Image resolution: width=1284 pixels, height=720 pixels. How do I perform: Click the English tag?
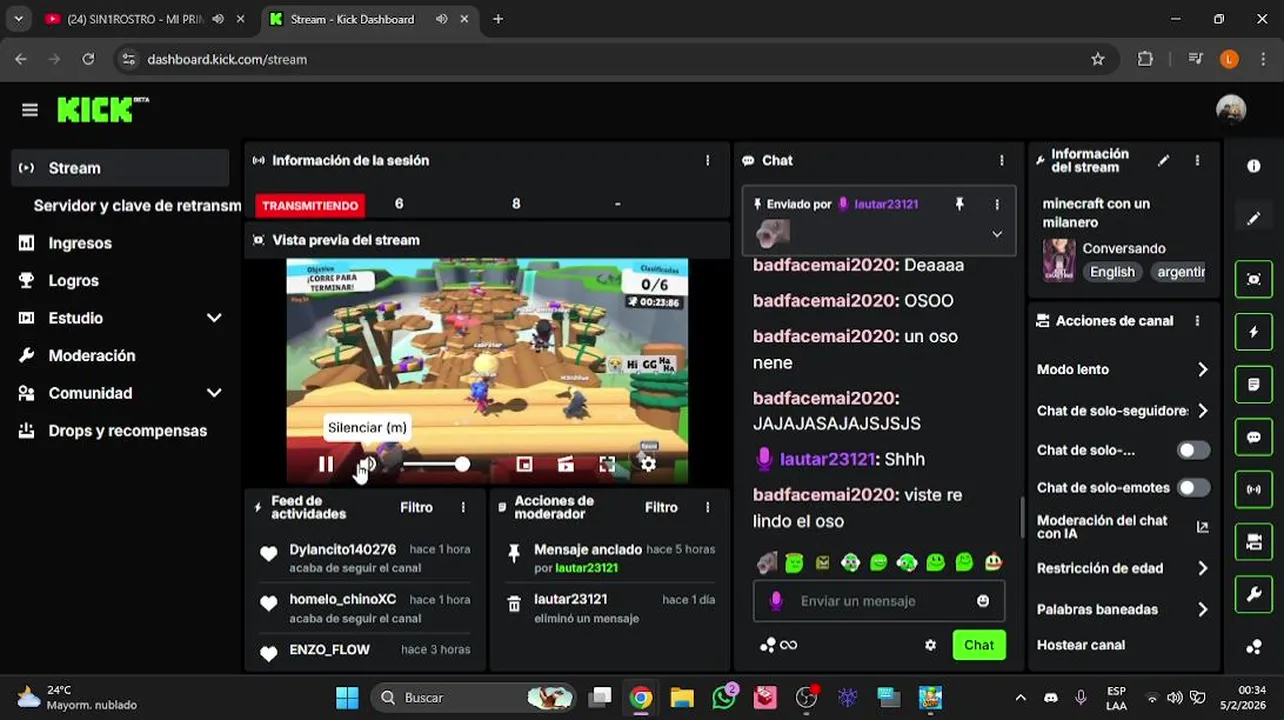1112,272
